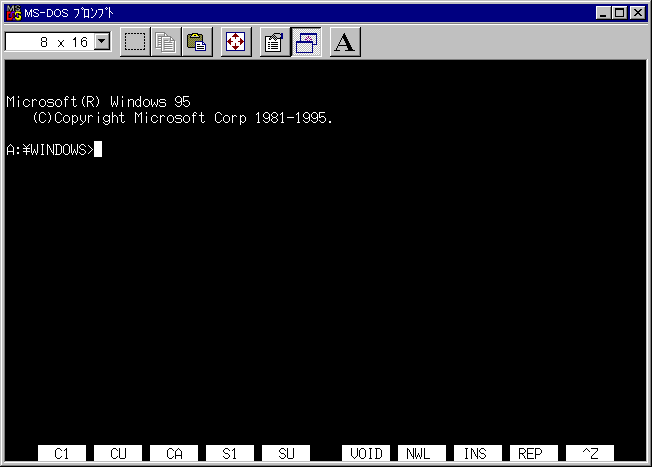Image resolution: width=652 pixels, height=467 pixels.
Task: Open the MS-DOS system menu icon
Action: (x=14, y=13)
